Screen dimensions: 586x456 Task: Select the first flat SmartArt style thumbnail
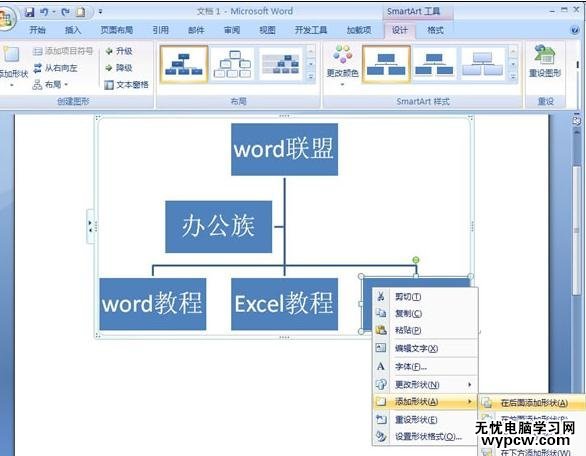386,64
